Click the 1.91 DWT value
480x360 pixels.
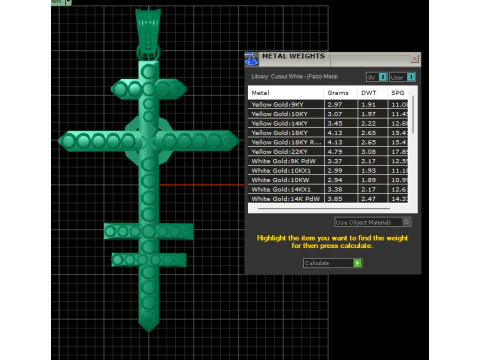tap(368, 104)
